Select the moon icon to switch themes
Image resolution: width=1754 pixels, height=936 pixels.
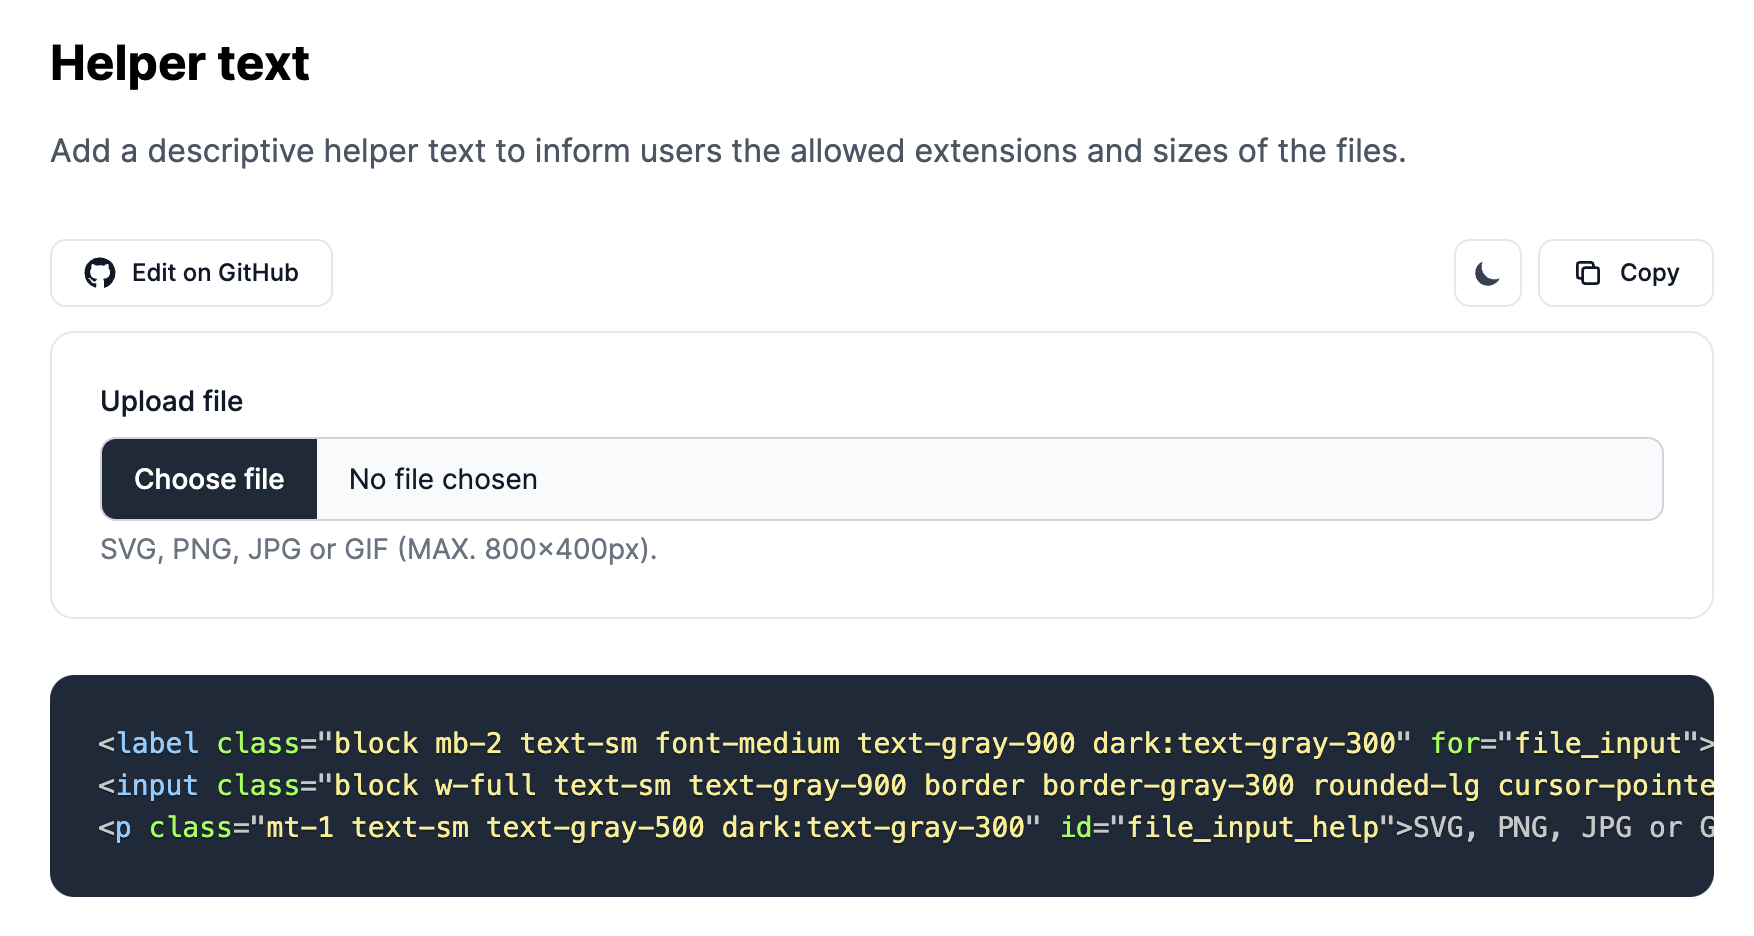[x=1487, y=273]
